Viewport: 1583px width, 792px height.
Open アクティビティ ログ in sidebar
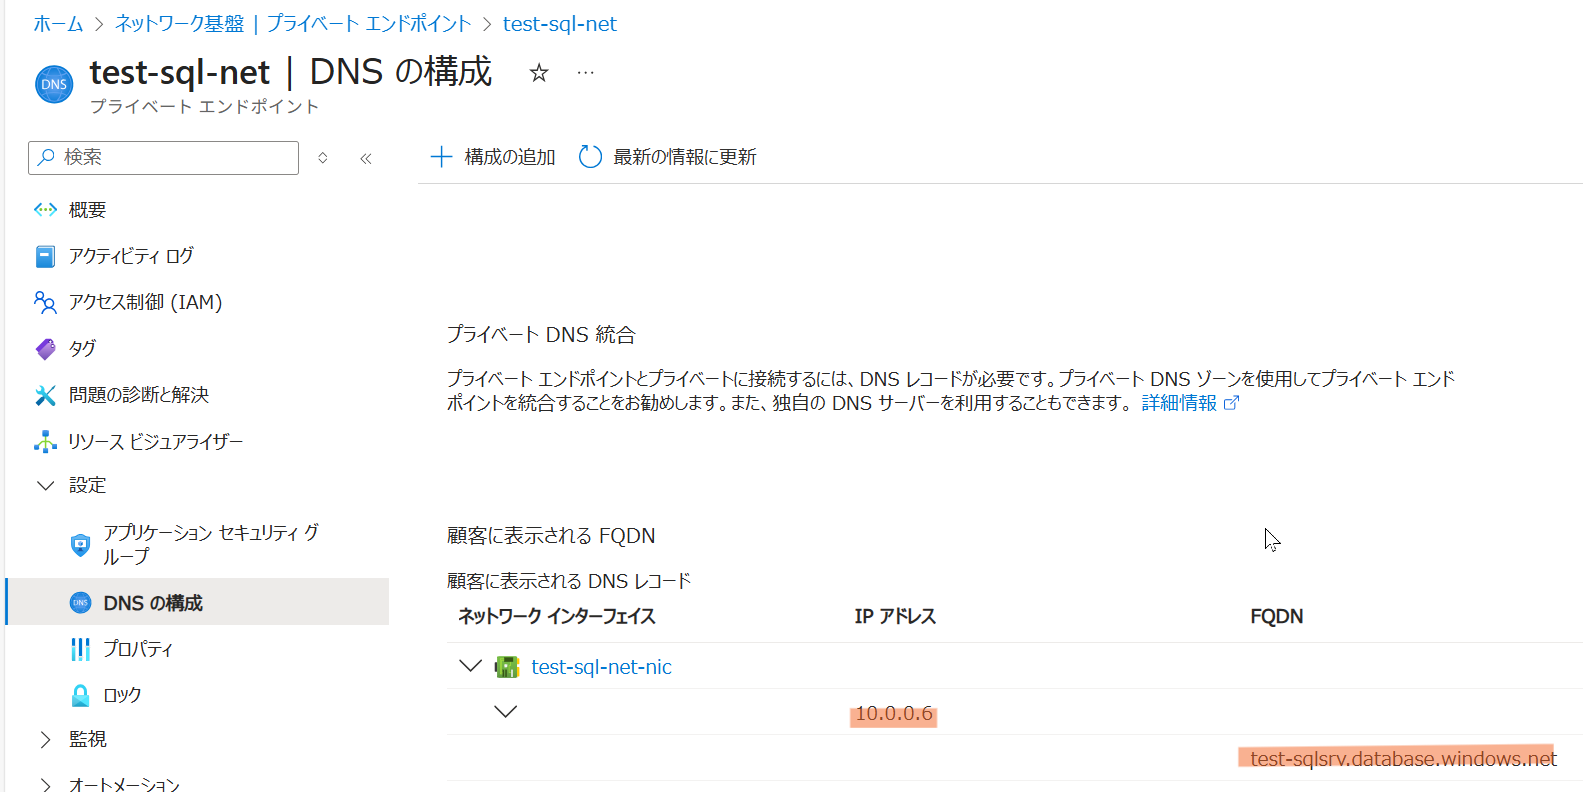pos(131,256)
